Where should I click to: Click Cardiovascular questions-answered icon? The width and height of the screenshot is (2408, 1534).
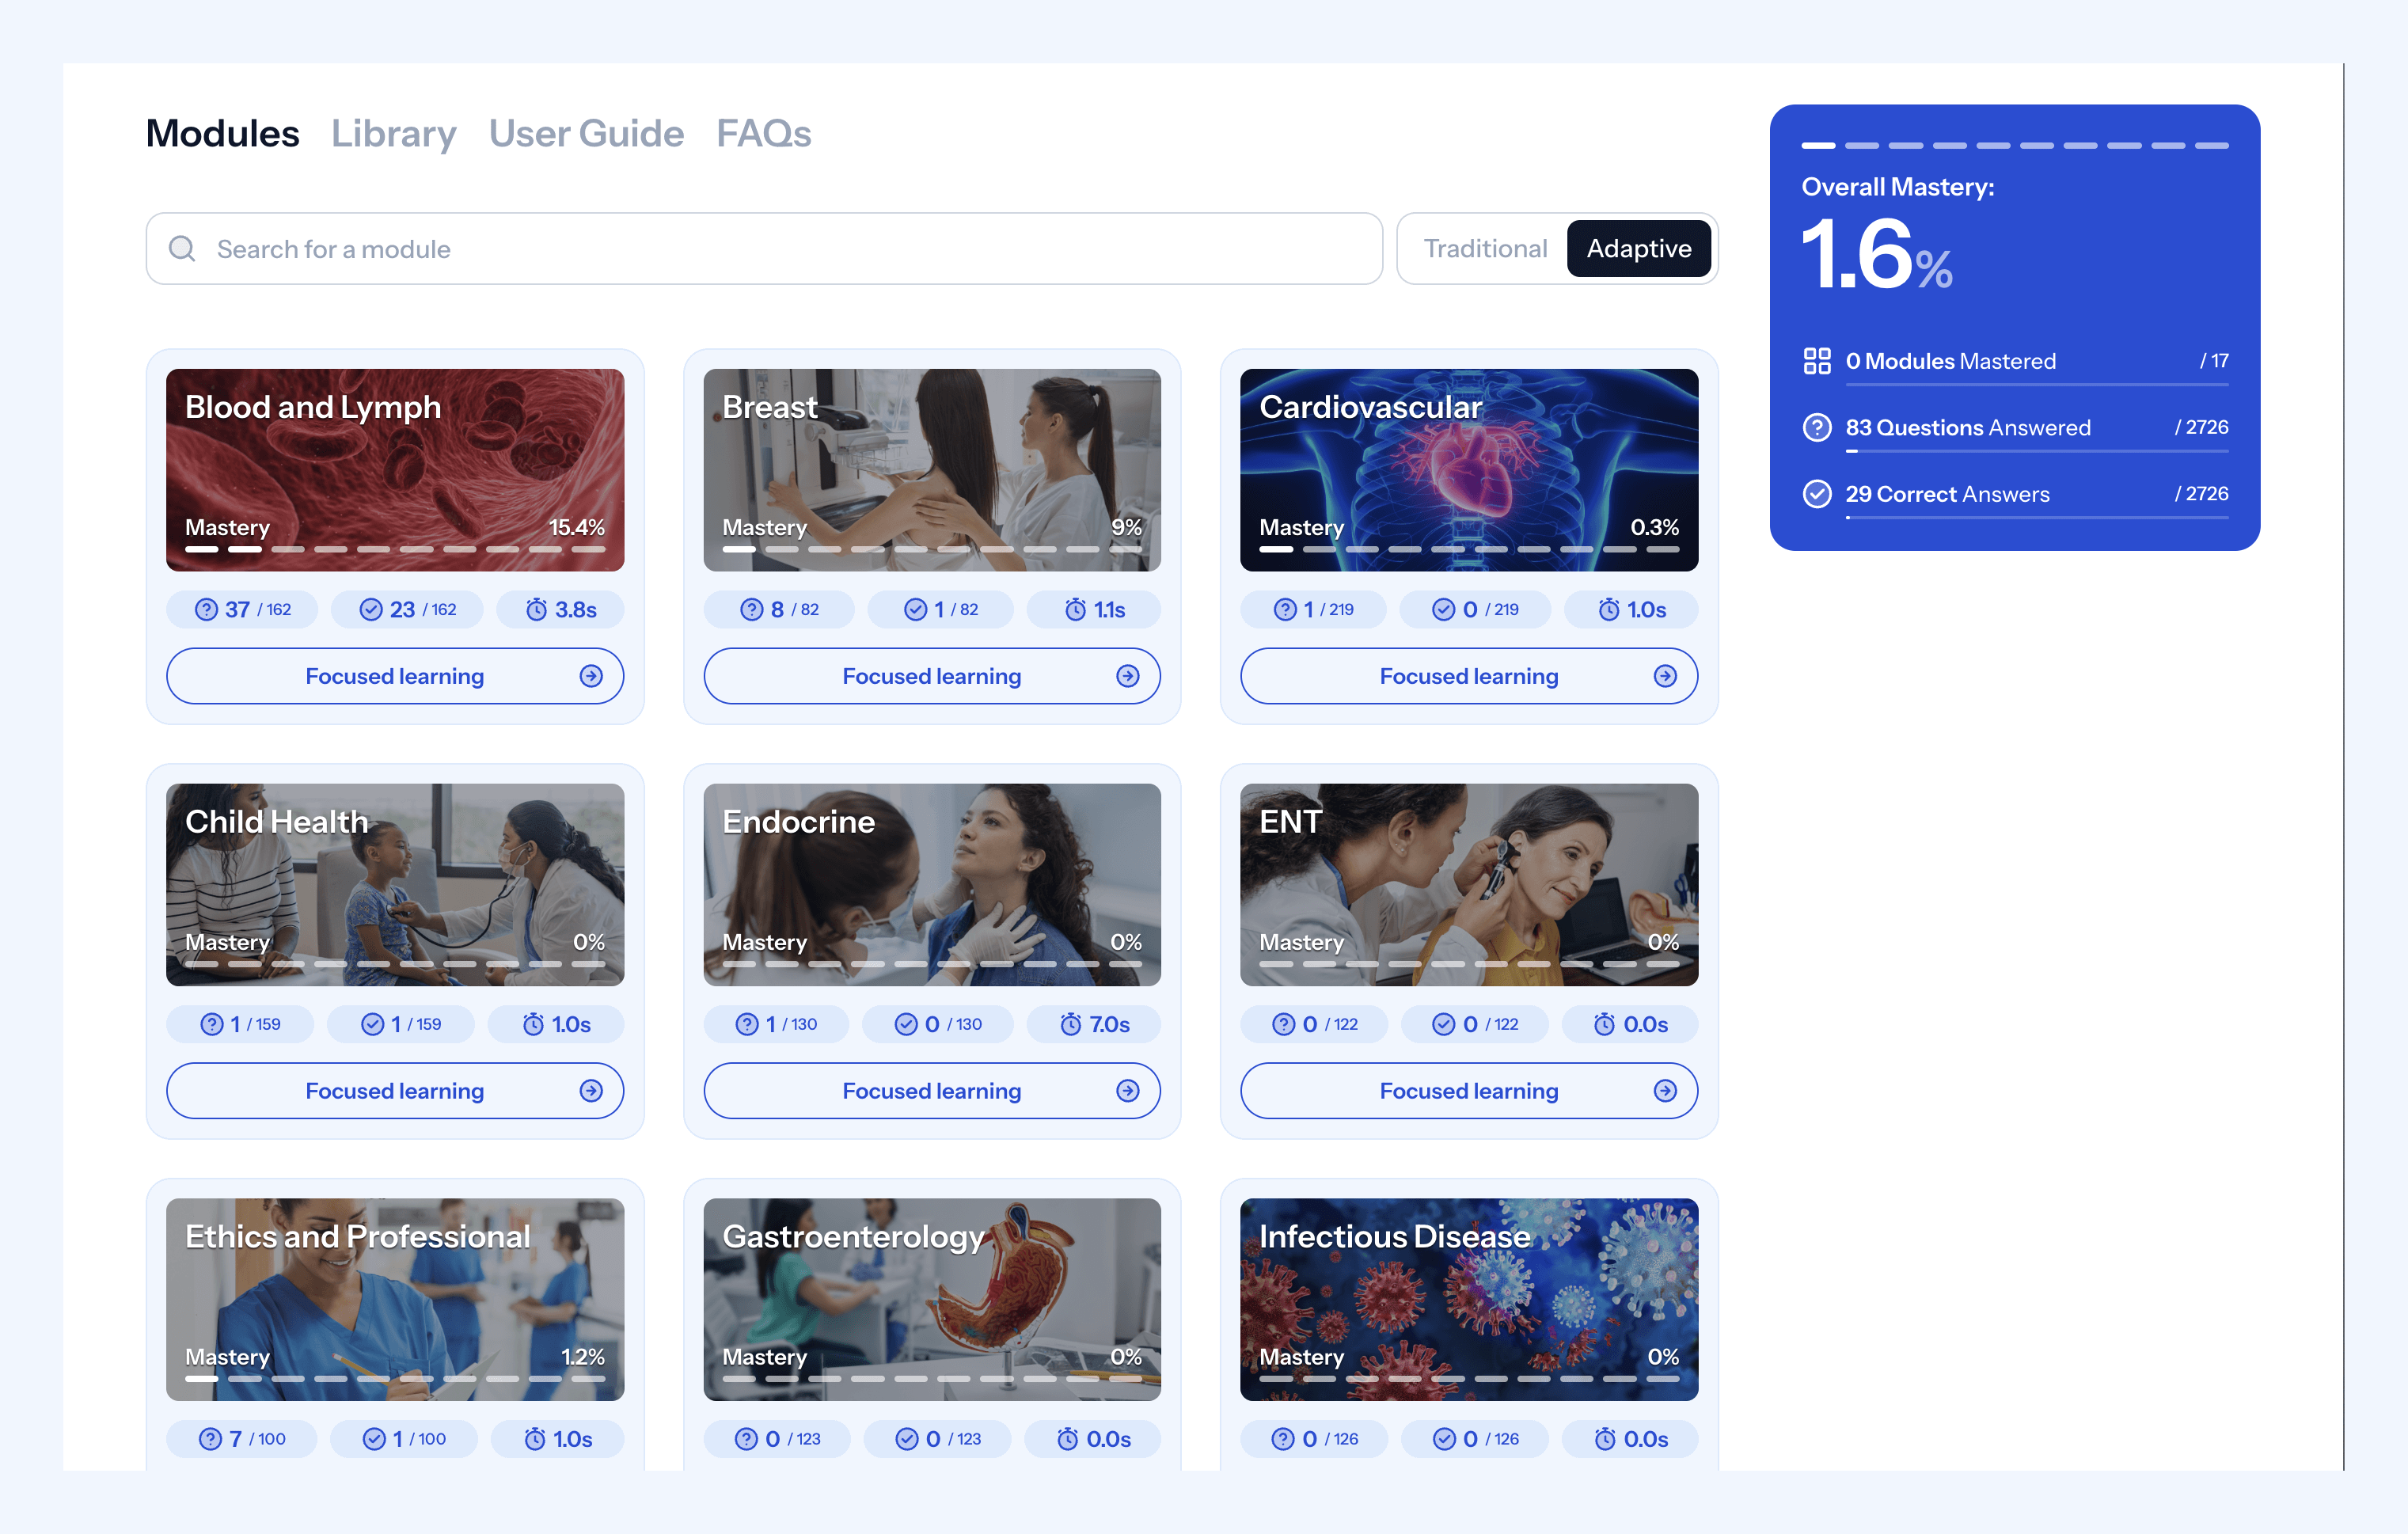coord(1285,609)
